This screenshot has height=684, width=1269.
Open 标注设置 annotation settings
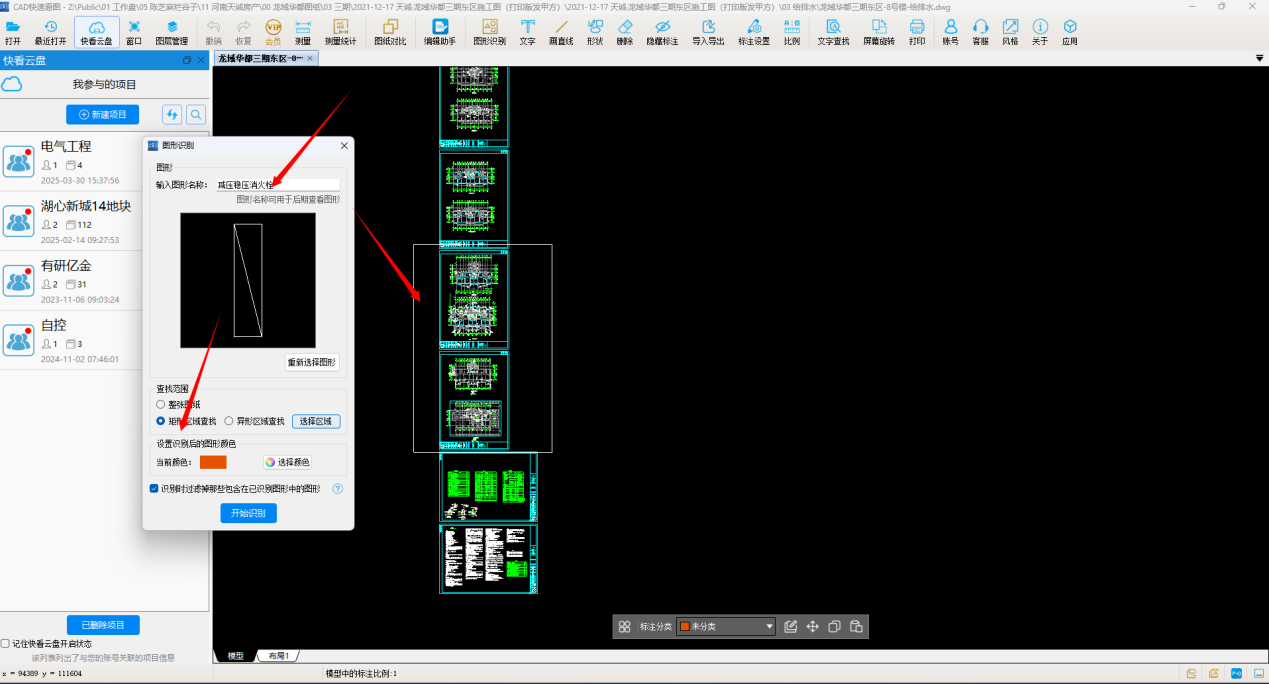coord(754,32)
